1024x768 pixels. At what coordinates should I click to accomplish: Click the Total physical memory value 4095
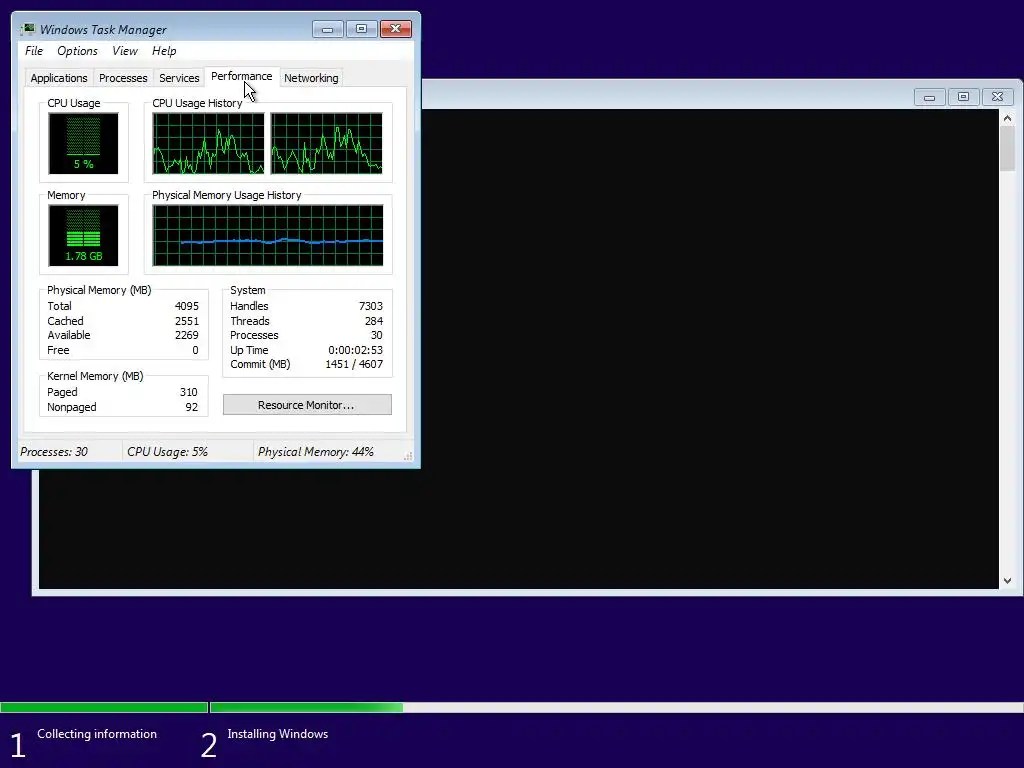(187, 306)
